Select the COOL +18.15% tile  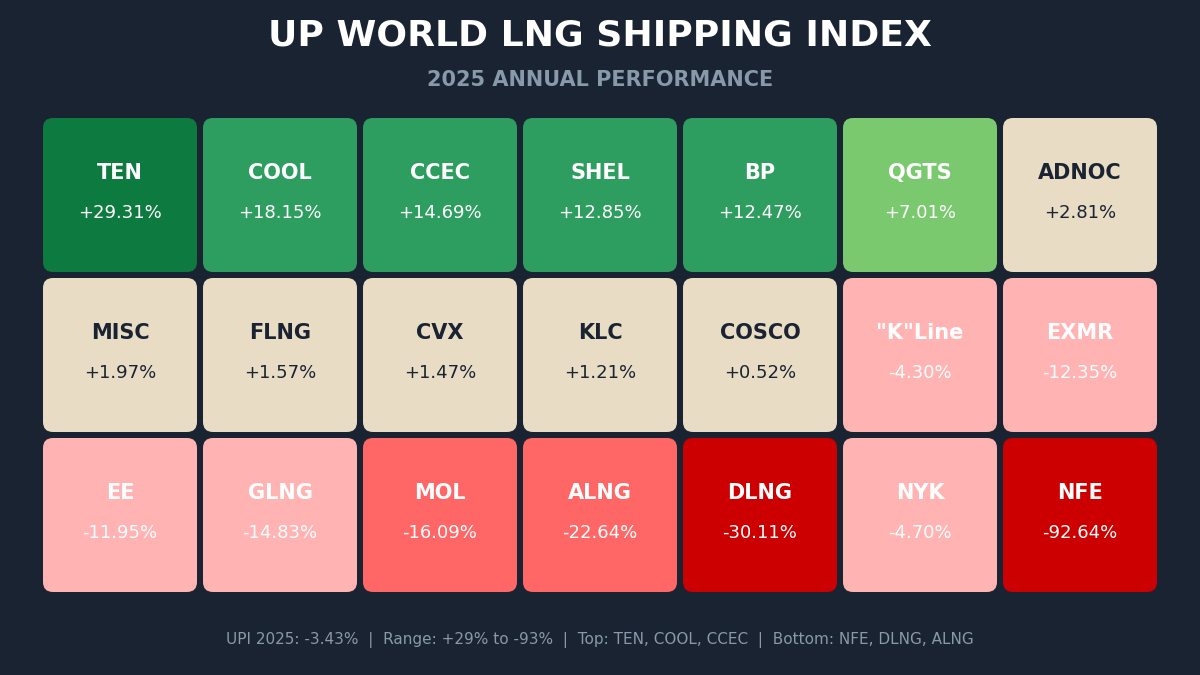(280, 195)
